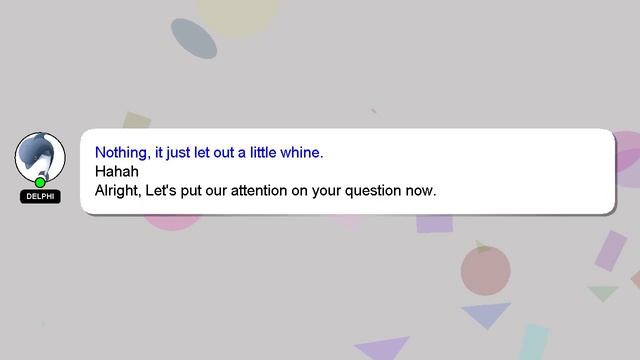Image resolution: width=640 pixels, height=360 pixels.
Task: Click the dolphin avatar portrait
Action: coord(40,157)
